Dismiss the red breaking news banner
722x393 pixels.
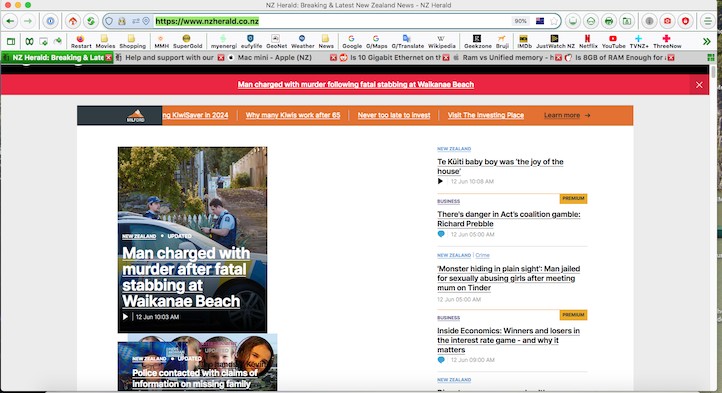click(x=699, y=85)
